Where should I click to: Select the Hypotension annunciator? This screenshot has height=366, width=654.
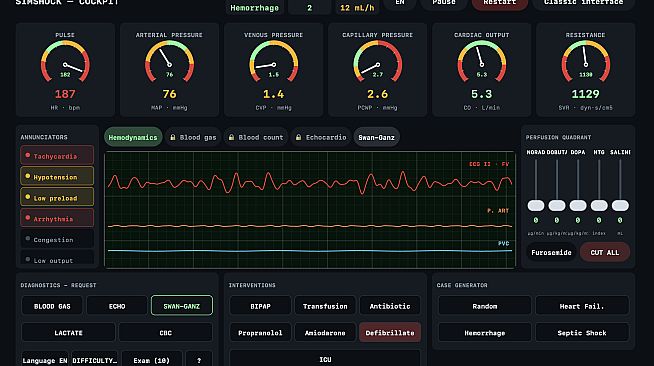(x=57, y=176)
